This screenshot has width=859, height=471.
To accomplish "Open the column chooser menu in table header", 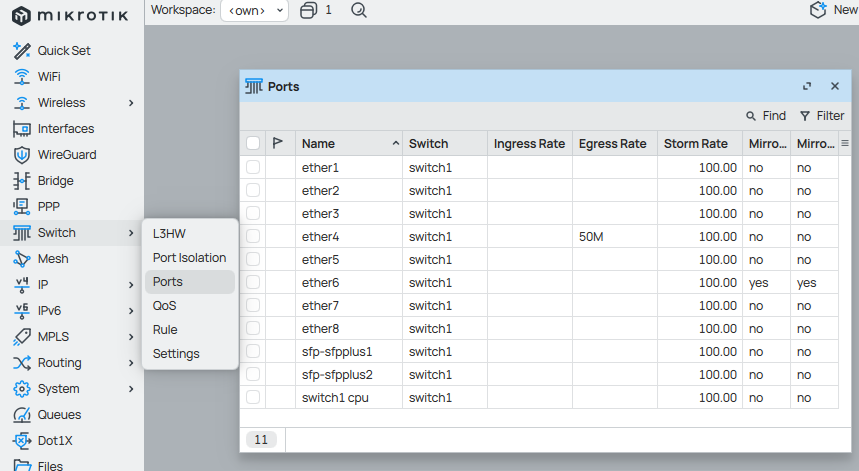I will pyautogui.click(x=845, y=144).
